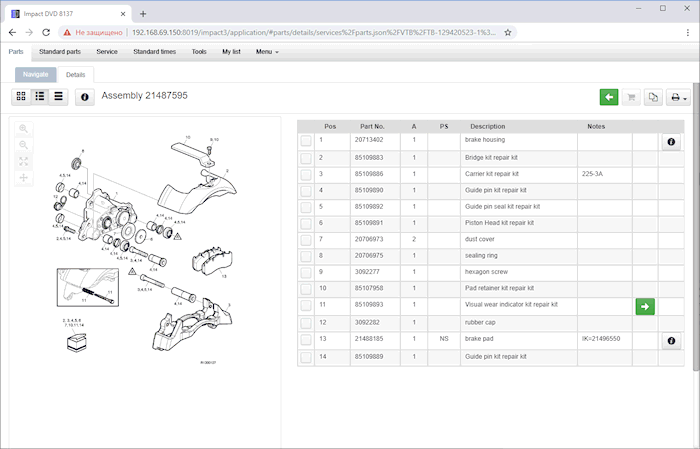
Task: Select the checkbox for dust cover row
Action: [306, 239]
